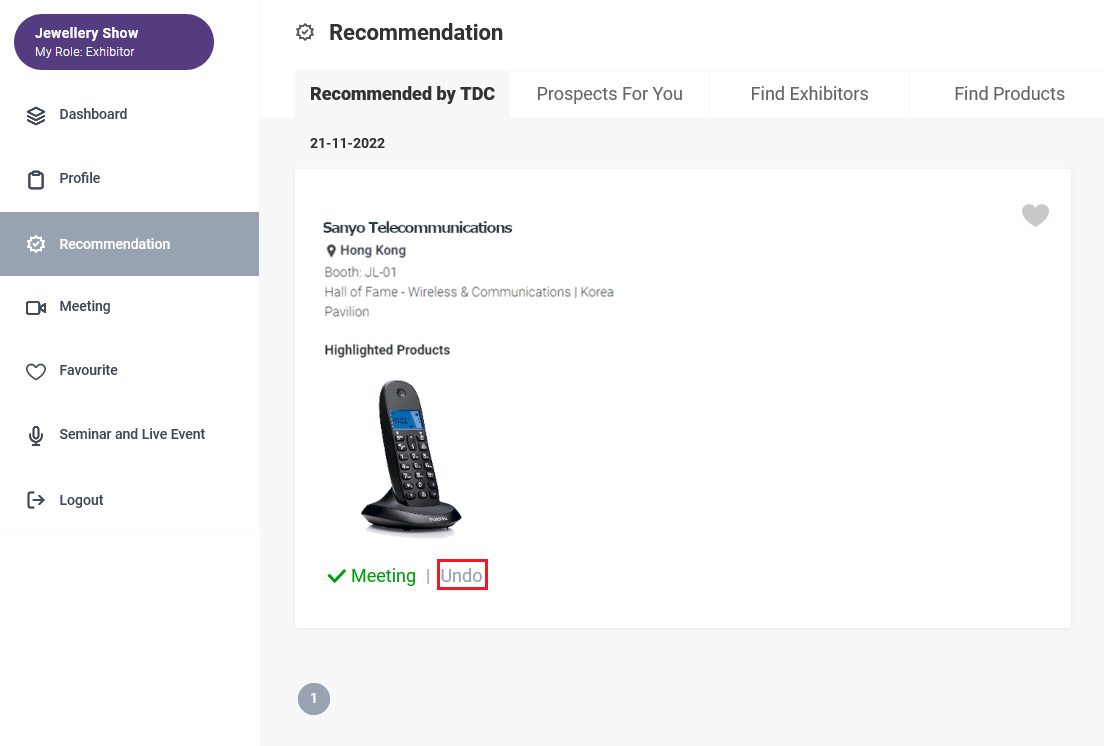Screen dimensions: 1104x746
Task: Go to page 1 in pagination
Action: tap(314, 699)
